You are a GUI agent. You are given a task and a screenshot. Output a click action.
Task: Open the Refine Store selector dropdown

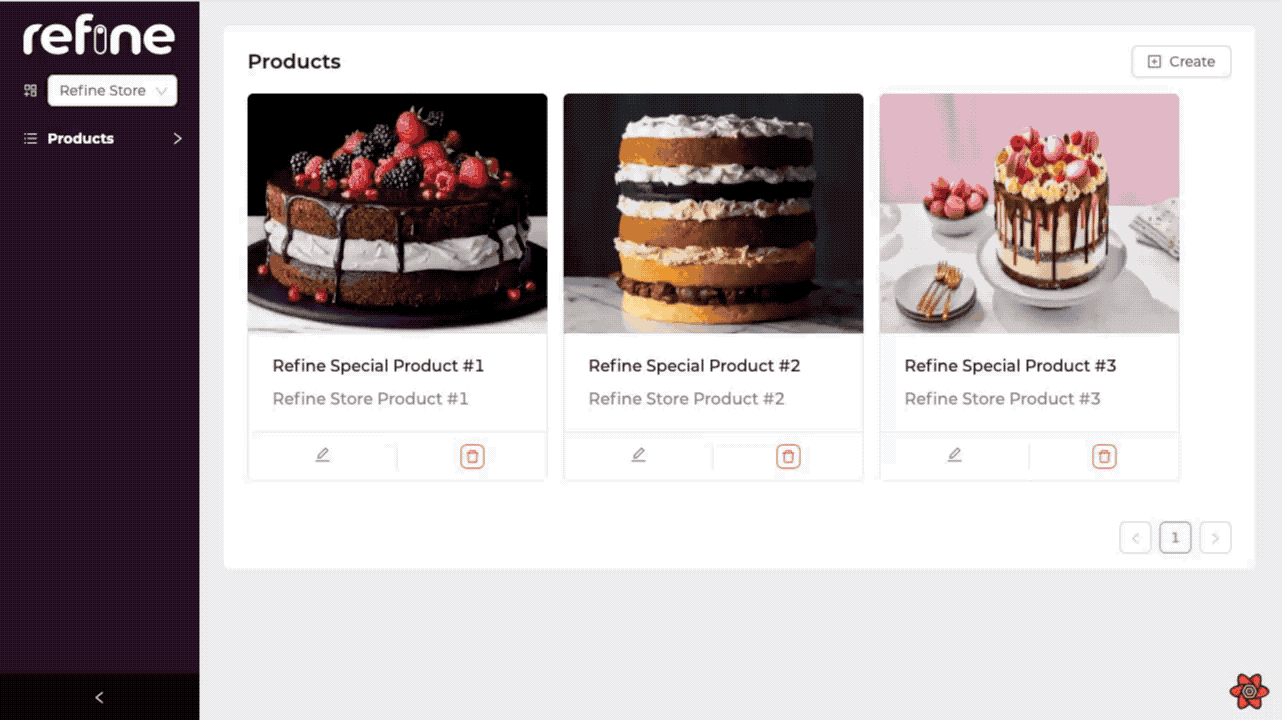click(112, 90)
